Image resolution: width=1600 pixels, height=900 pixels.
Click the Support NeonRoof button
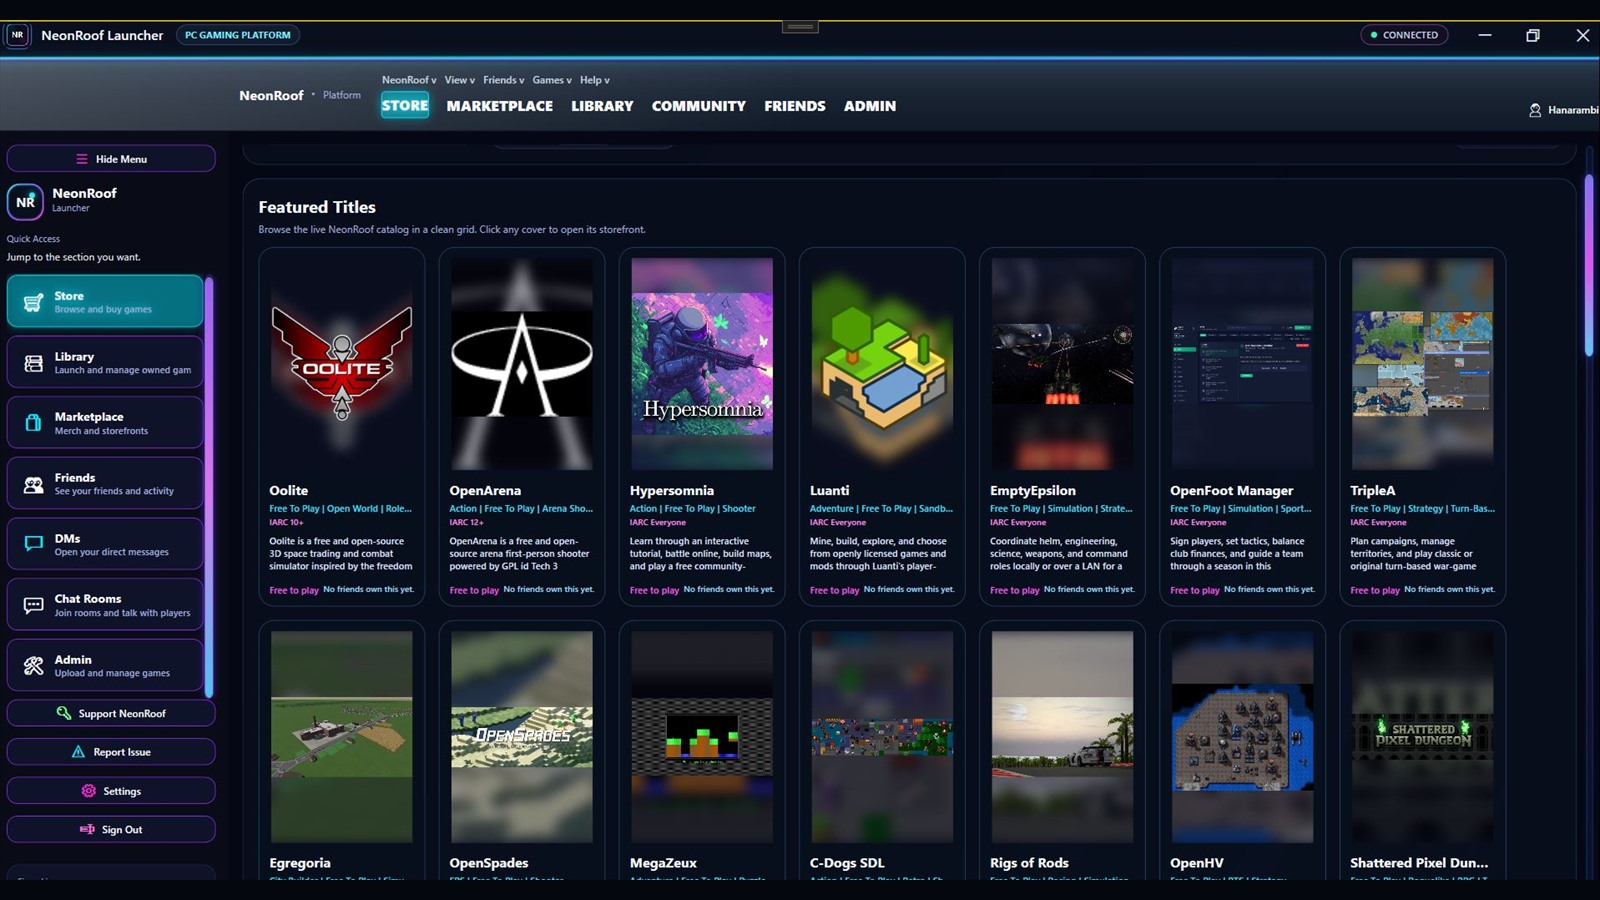pos(111,713)
